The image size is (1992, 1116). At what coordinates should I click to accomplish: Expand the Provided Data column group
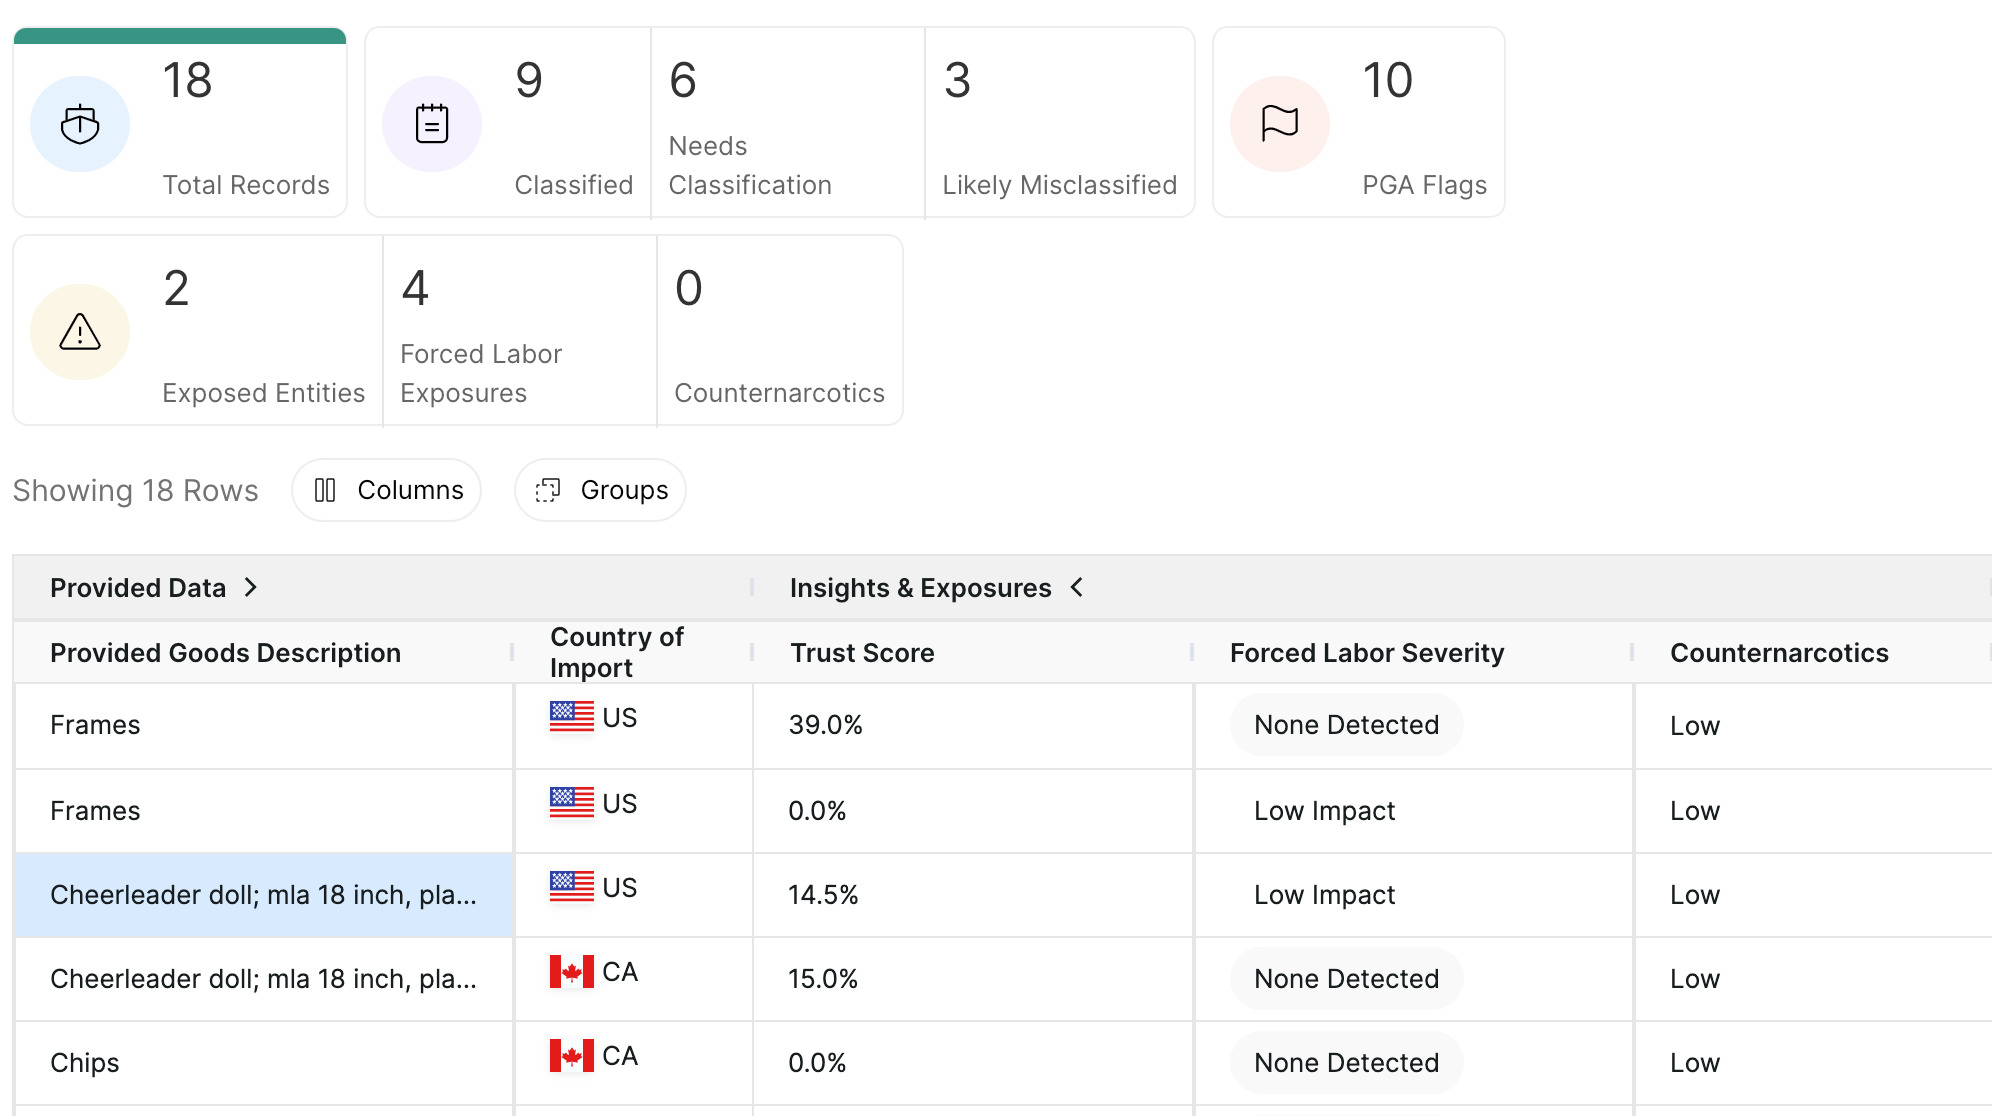tap(251, 588)
